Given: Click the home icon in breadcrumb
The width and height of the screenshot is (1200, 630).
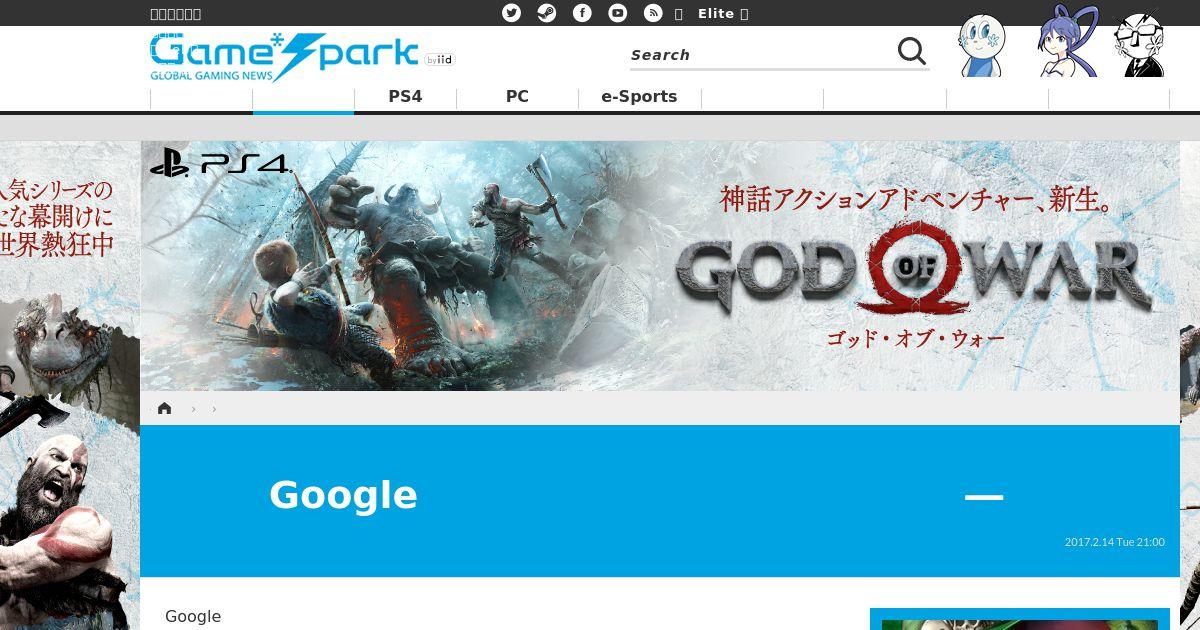Looking at the screenshot, I should click(165, 408).
